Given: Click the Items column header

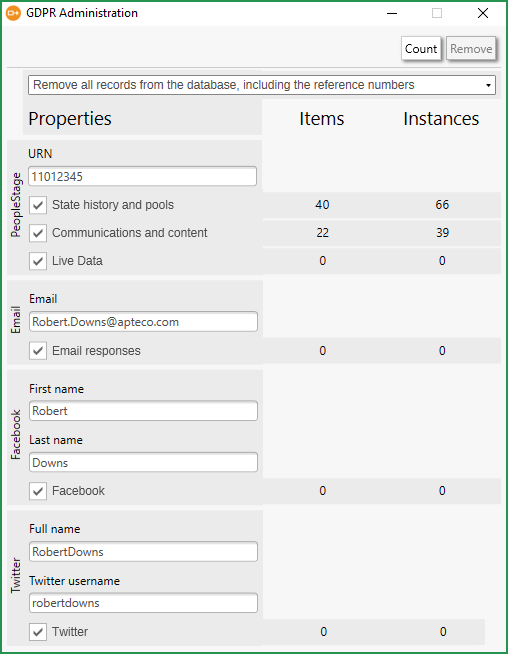Looking at the screenshot, I should 322,119.
